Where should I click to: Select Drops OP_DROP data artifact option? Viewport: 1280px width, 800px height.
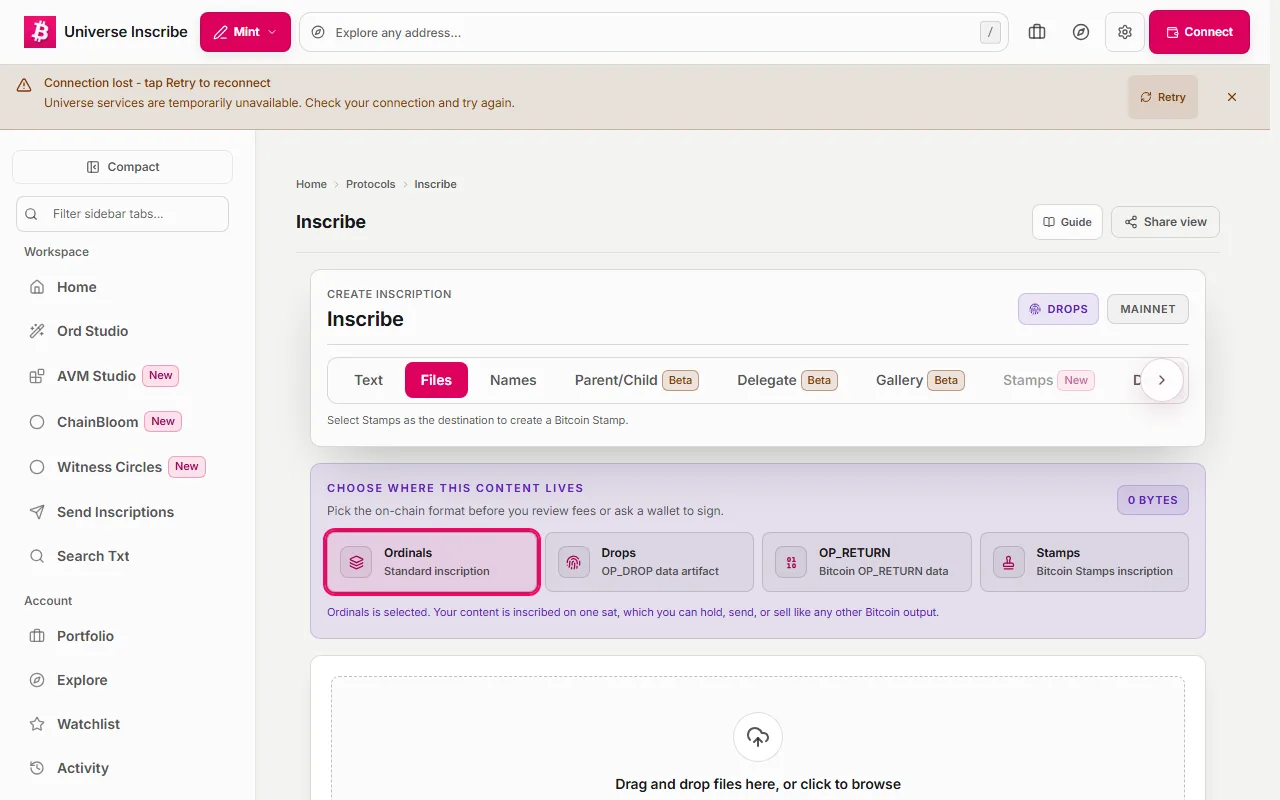649,562
